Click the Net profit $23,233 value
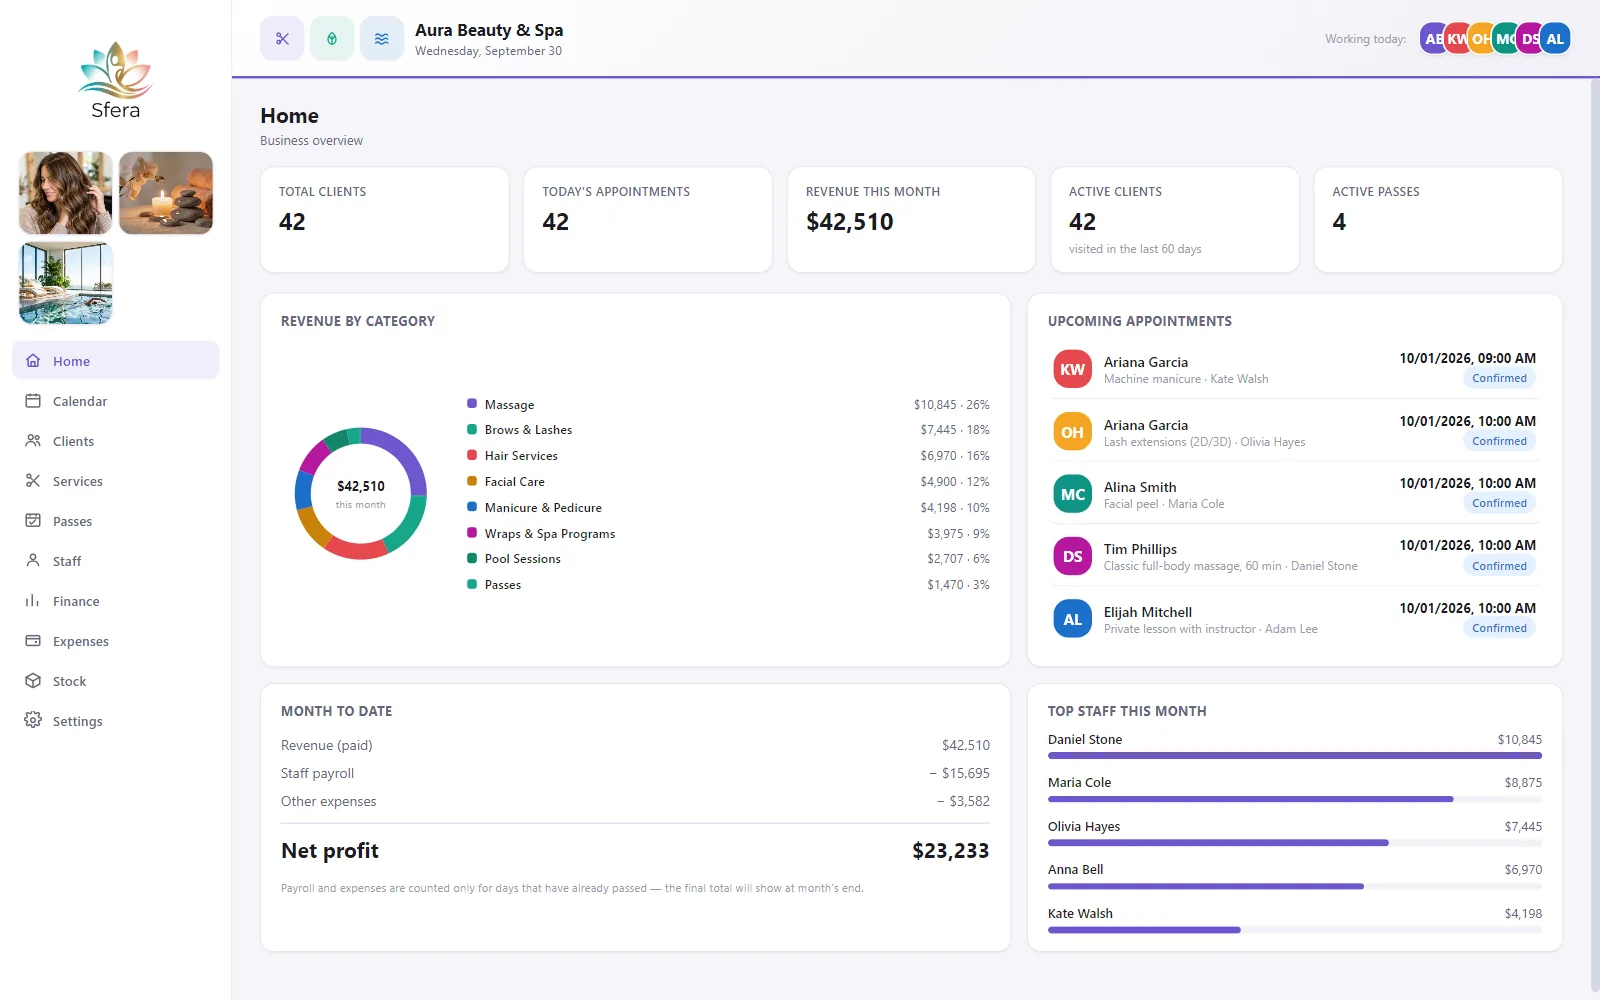 tap(950, 851)
